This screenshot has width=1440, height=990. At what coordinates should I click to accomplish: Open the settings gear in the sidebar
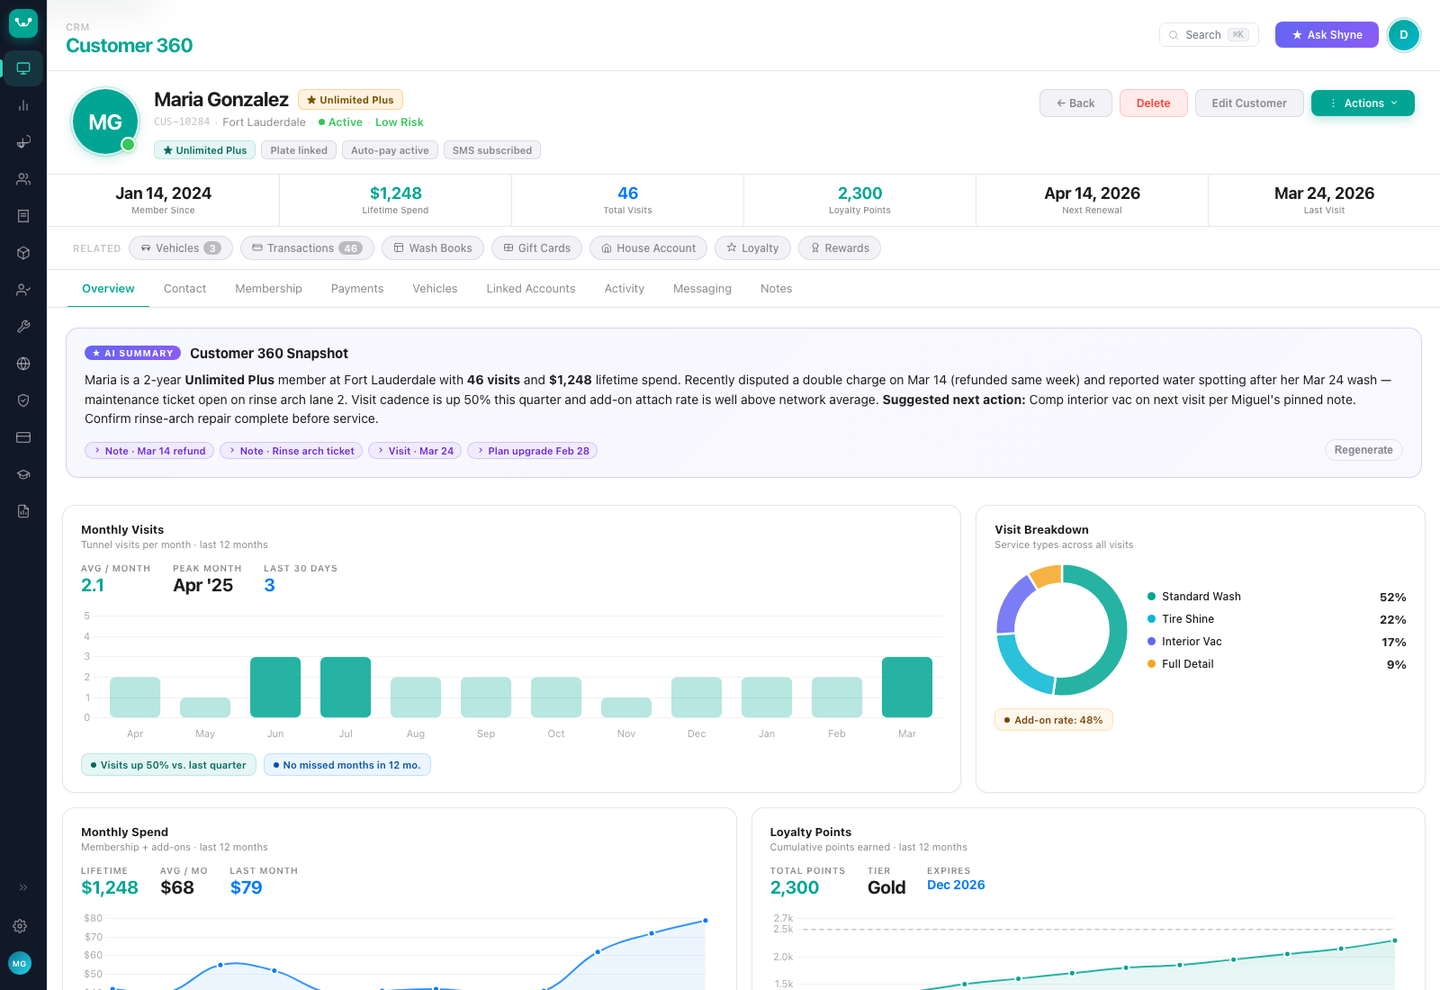pyautogui.click(x=20, y=926)
